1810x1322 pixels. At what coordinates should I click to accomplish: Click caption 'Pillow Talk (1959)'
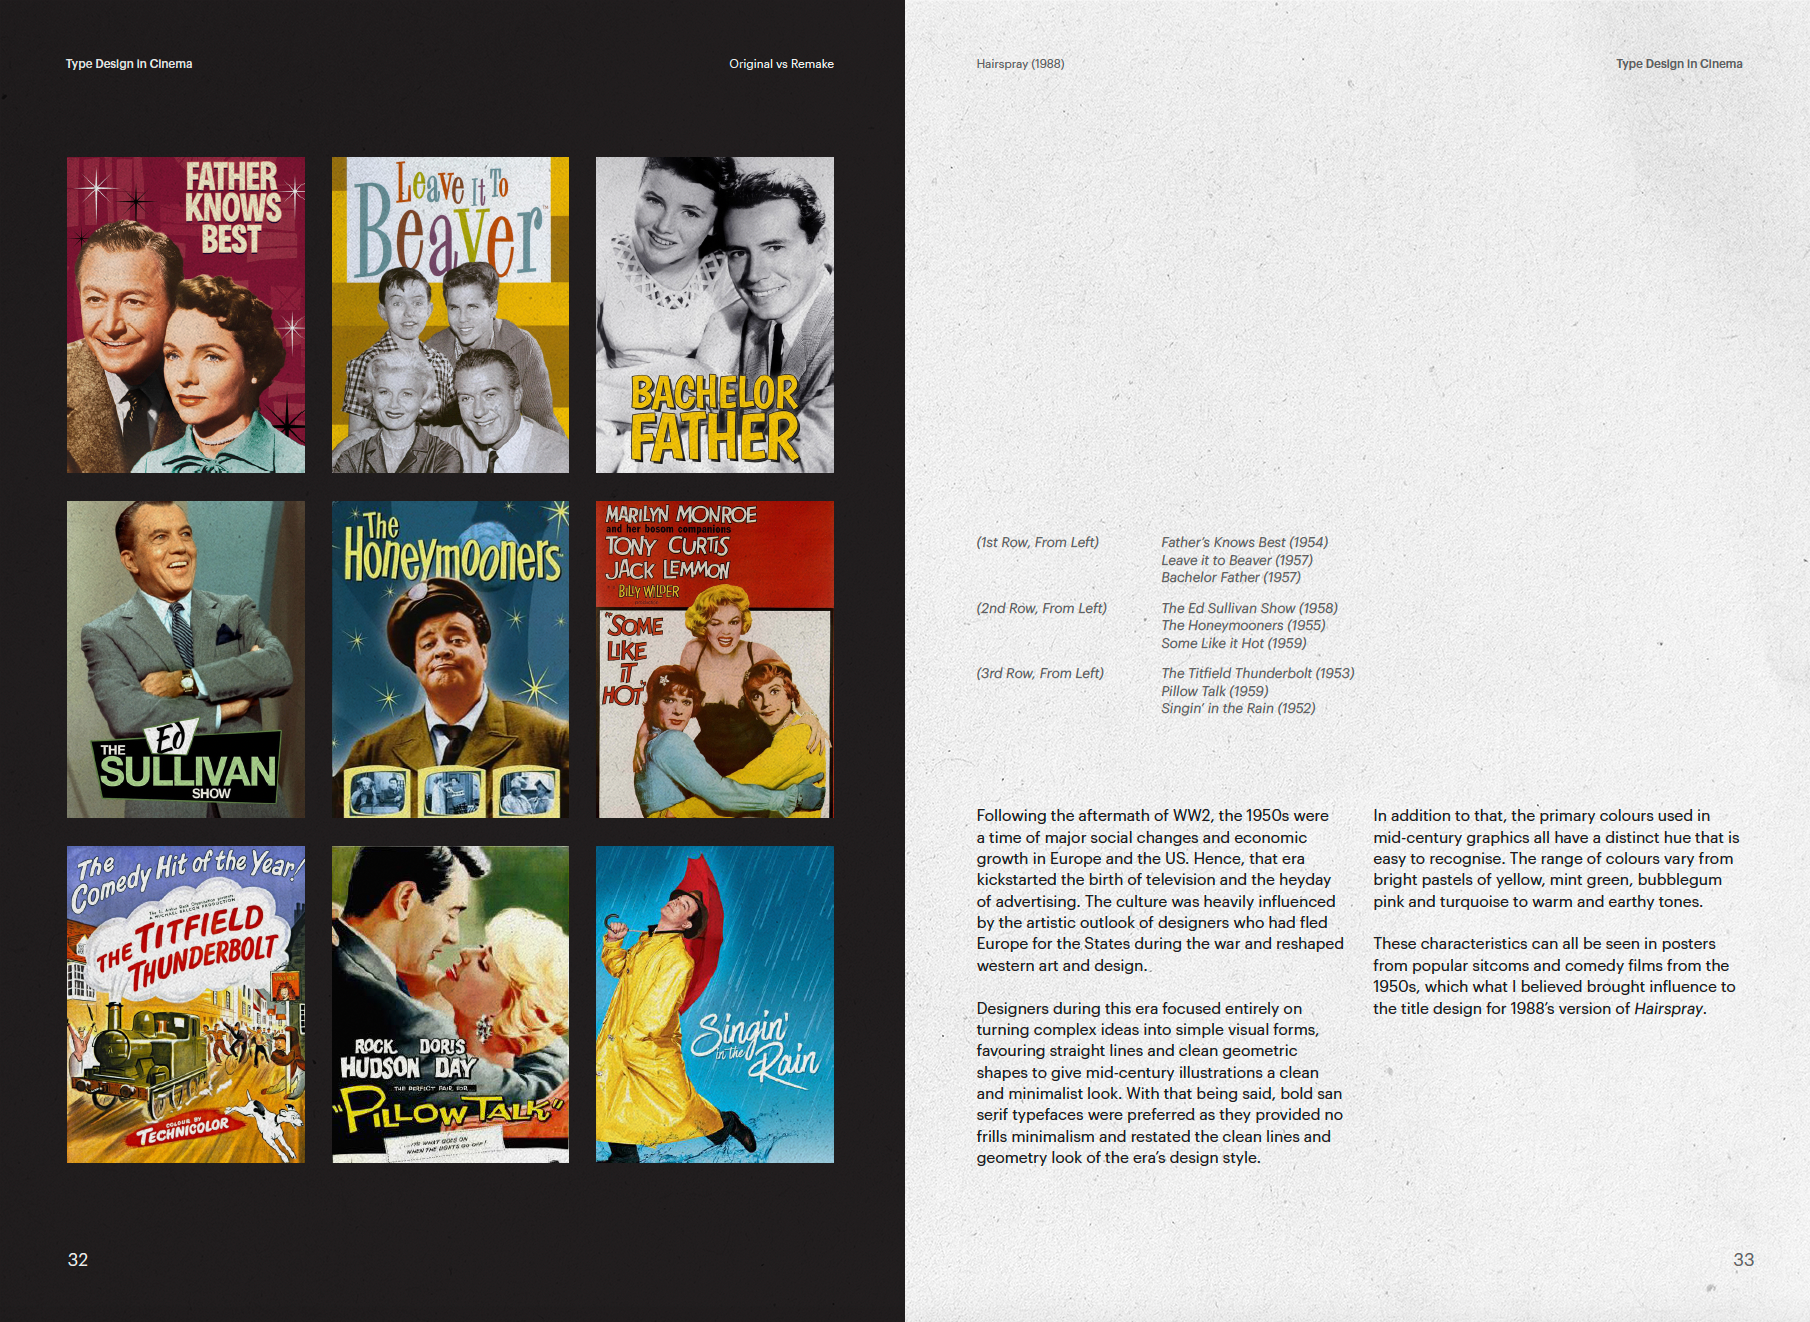point(1214,692)
